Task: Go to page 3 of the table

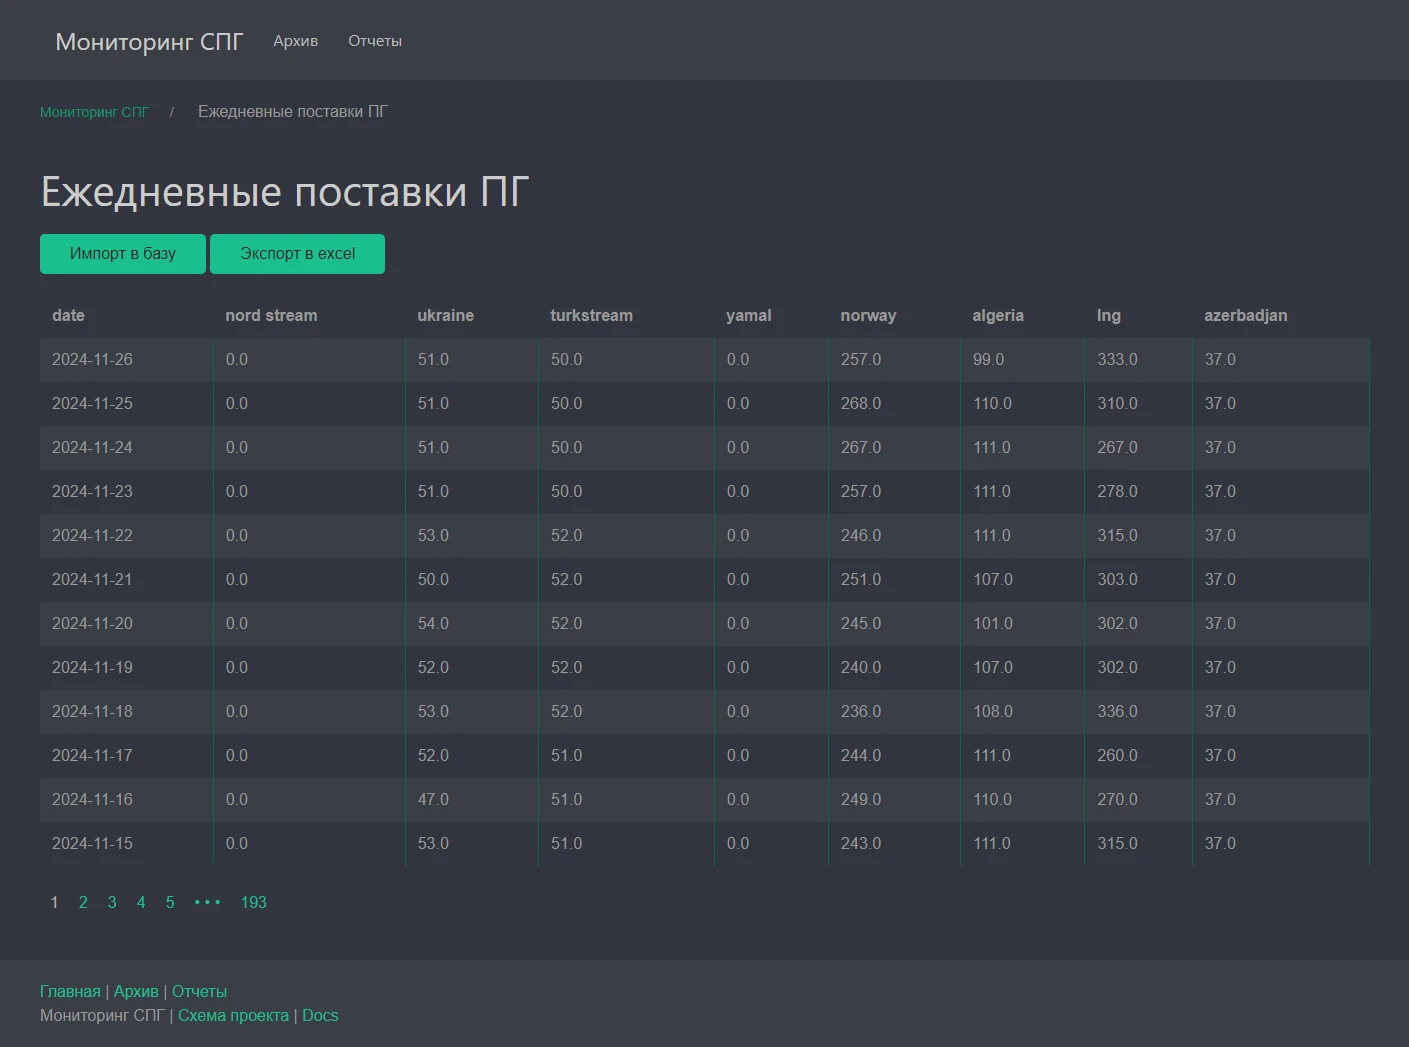Action: point(112,902)
